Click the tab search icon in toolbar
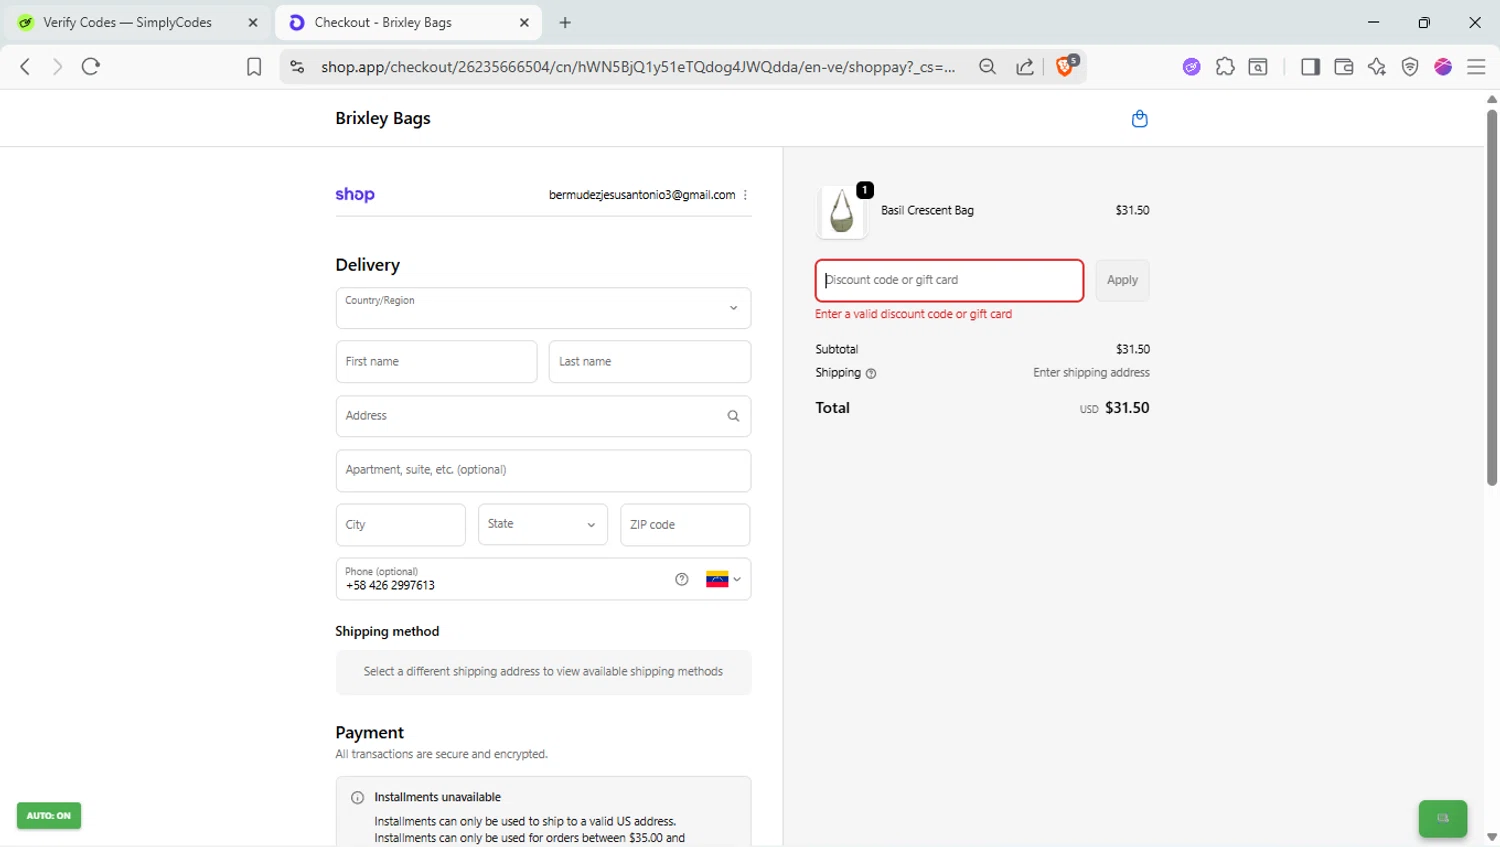 pyautogui.click(x=1259, y=67)
